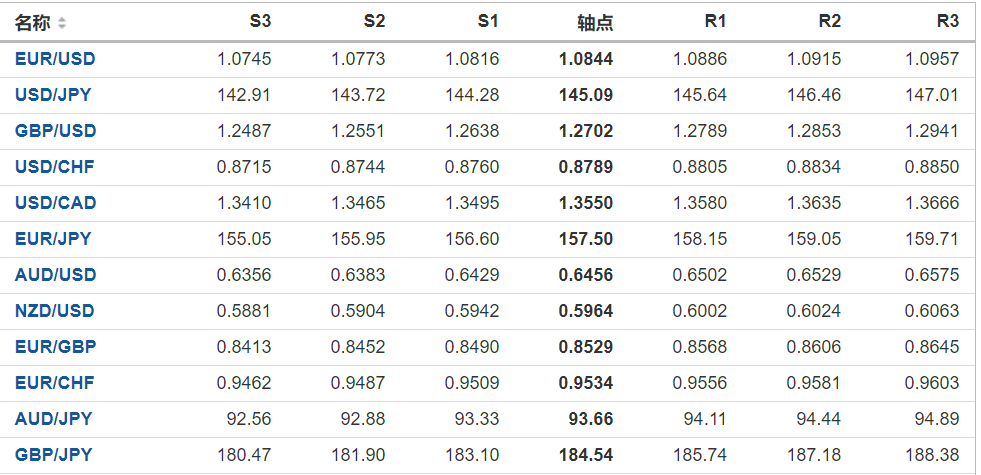Click the EUR/USD pivot value 1.0844
Screen dimensions: 981x475
(586, 59)
